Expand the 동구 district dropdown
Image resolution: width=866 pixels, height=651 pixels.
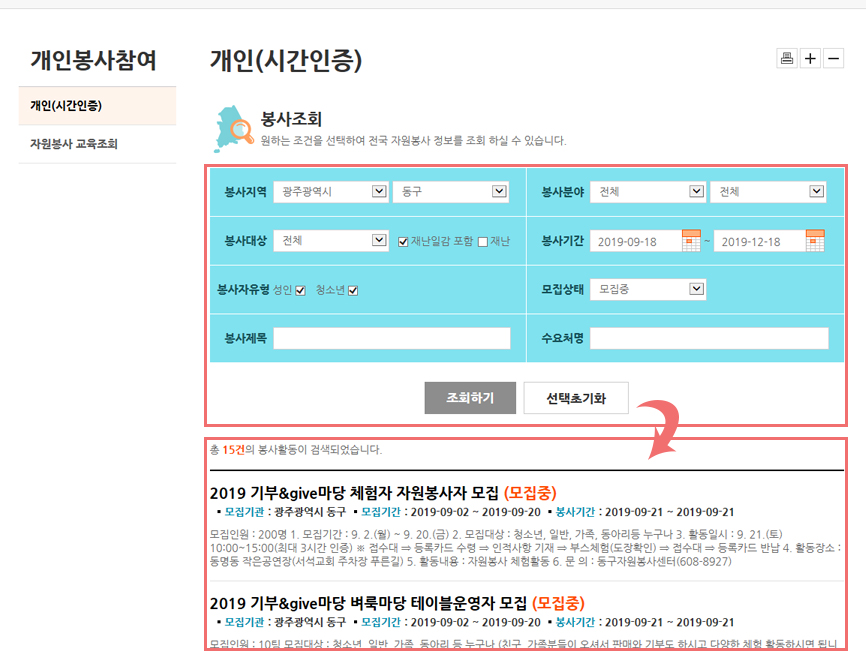click(452, 192)
